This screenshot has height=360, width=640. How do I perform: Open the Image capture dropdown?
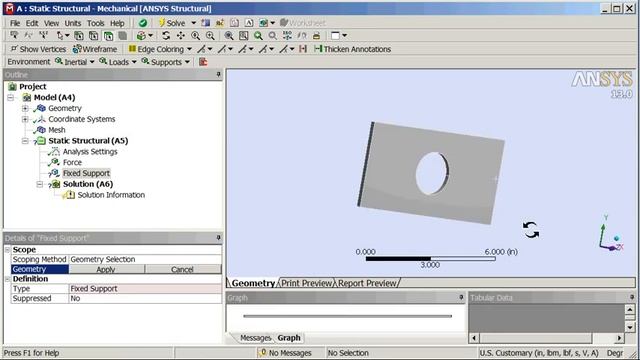tap(273, 23)
